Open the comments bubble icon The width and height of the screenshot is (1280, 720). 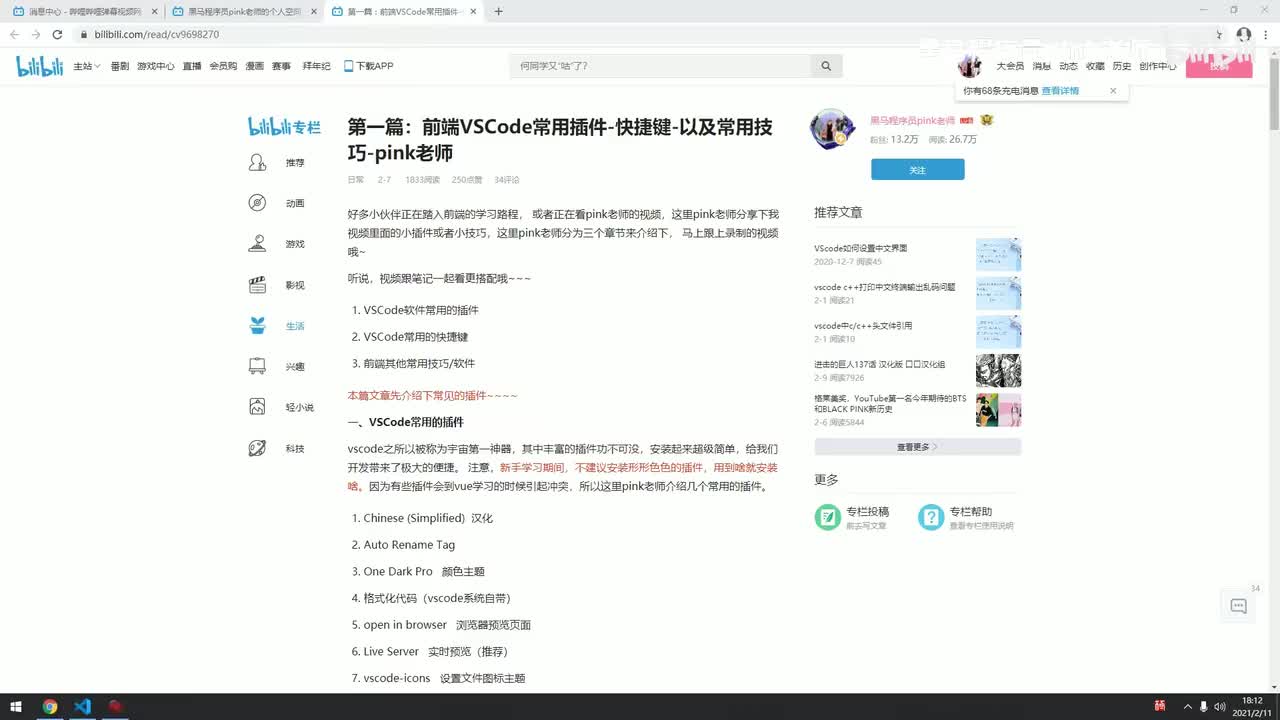(1238, 606)
